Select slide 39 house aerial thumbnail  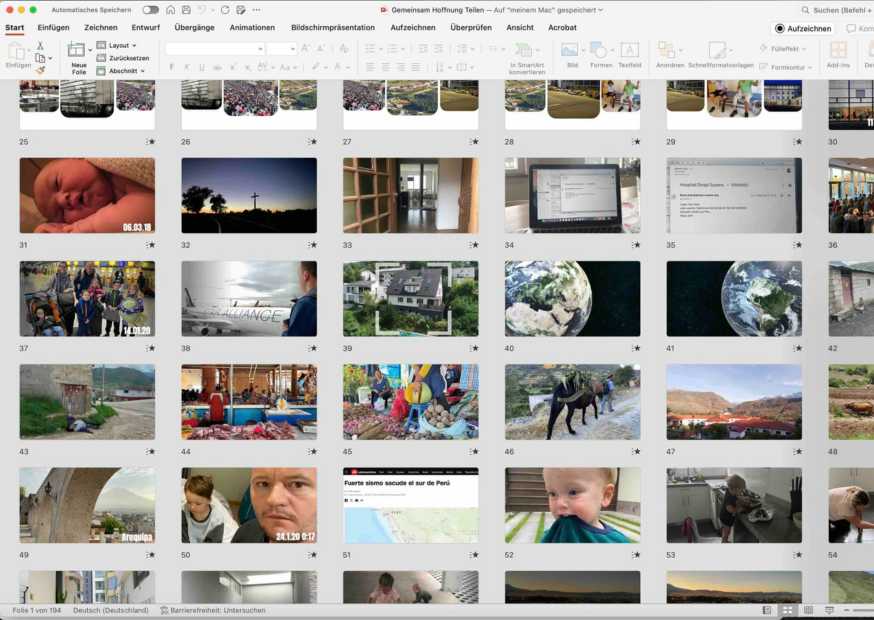pyautogui.click(x=411, y=299)
